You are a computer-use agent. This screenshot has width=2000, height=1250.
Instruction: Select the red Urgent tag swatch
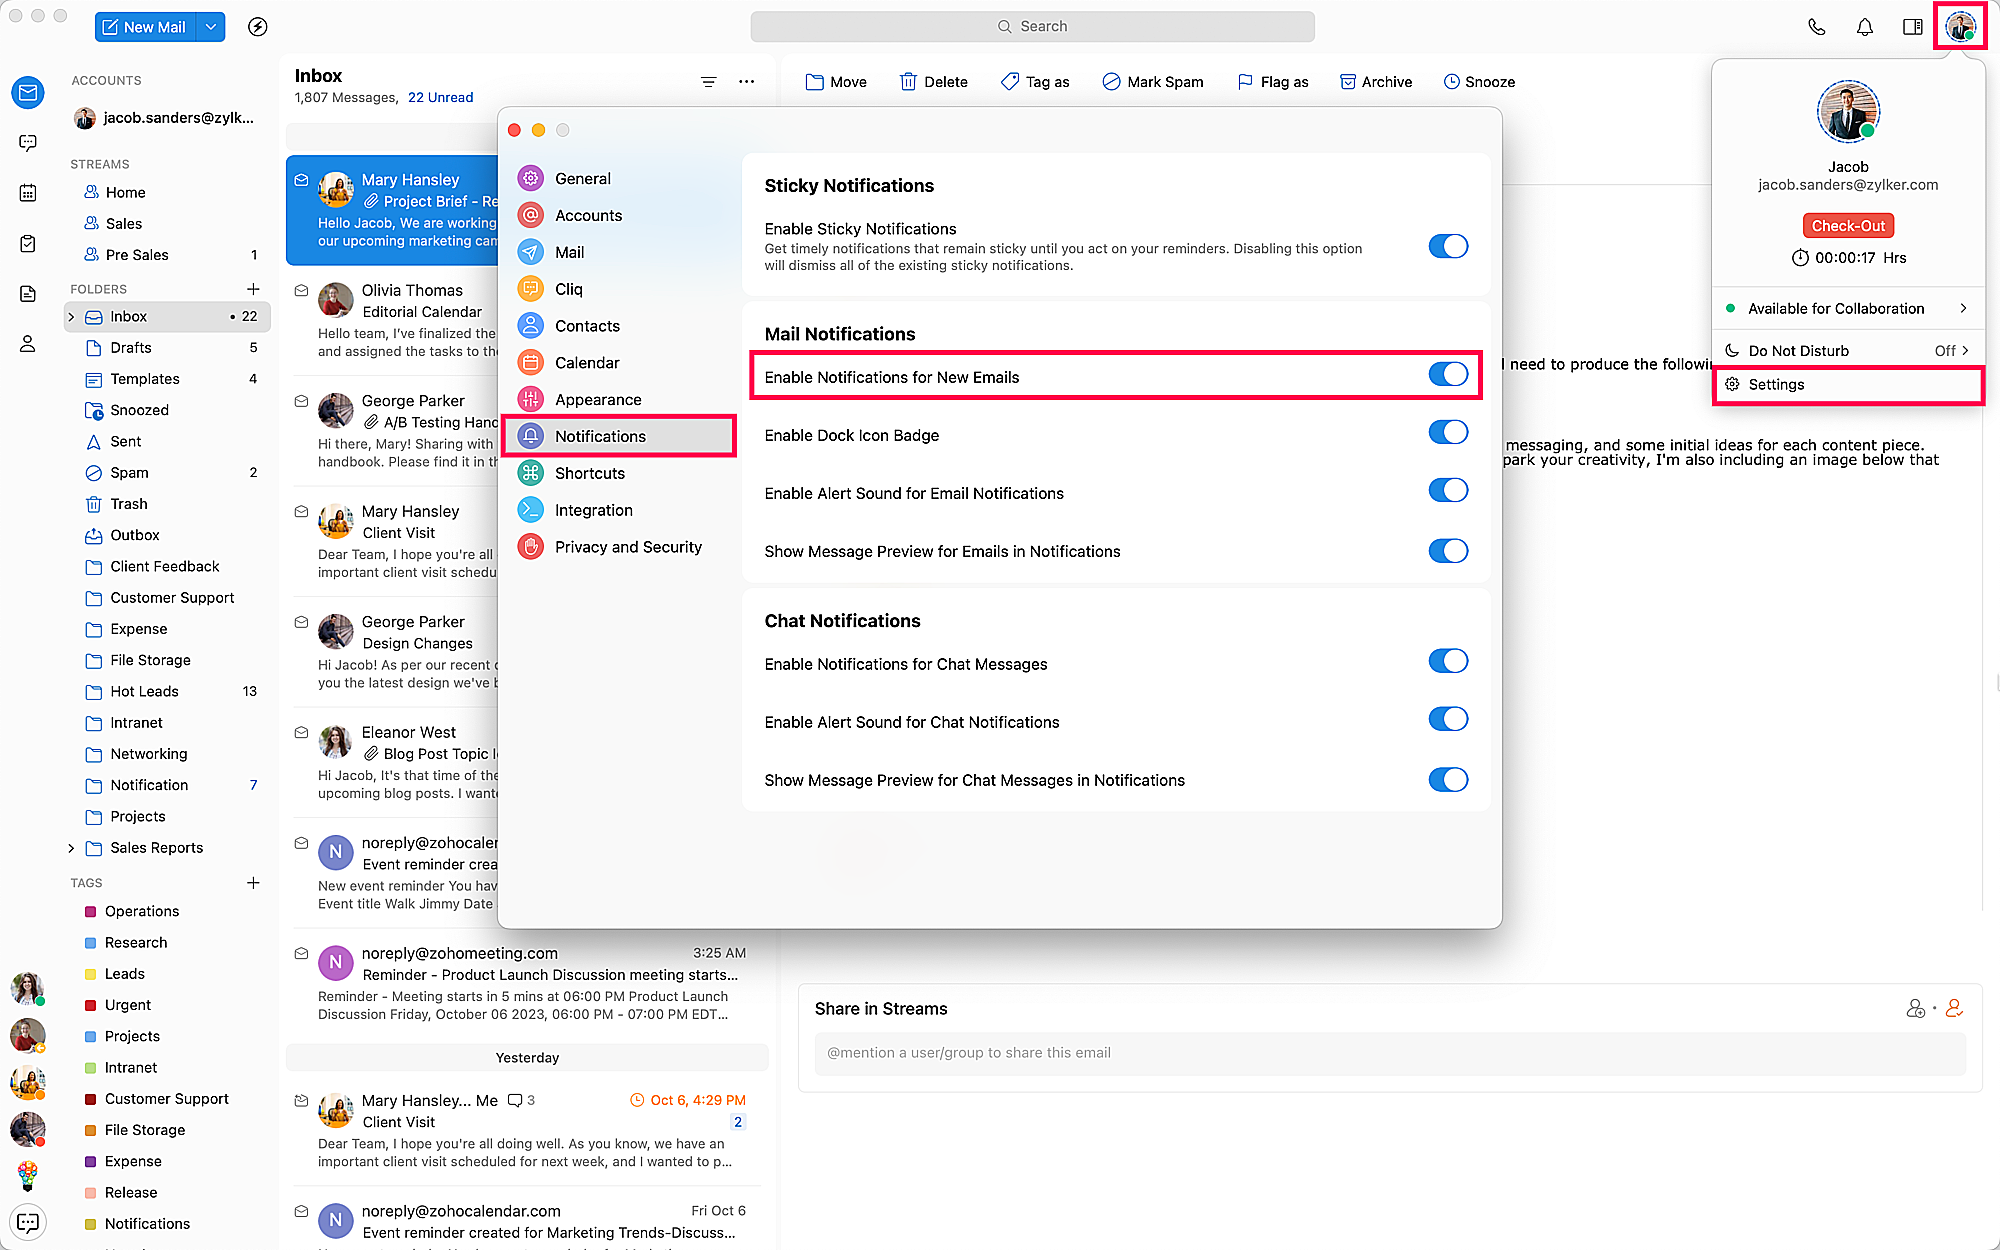91,1005
